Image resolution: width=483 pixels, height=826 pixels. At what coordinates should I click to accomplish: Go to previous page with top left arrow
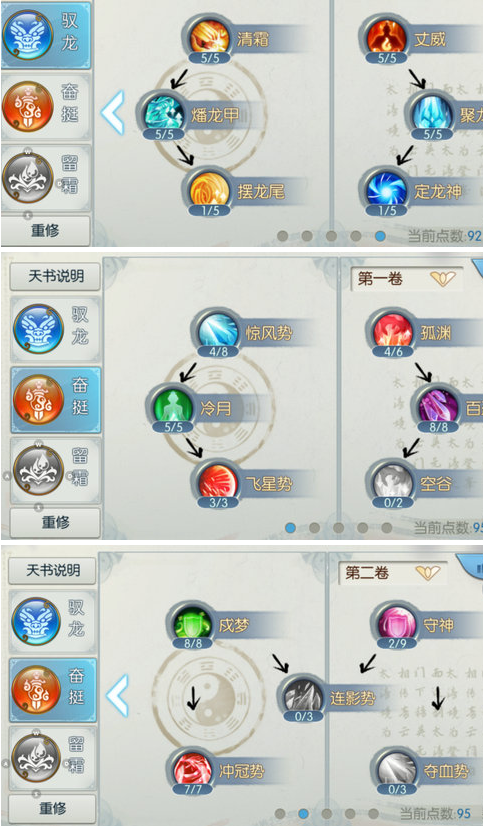[113, 112]
